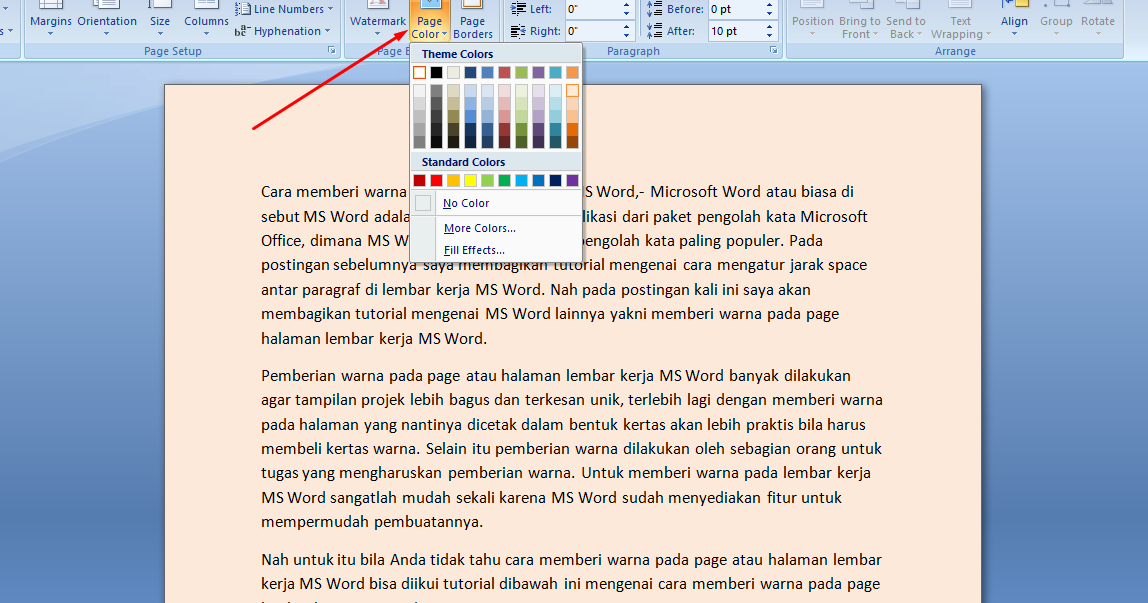Select the purple theme color in top row

pos(538,72)
